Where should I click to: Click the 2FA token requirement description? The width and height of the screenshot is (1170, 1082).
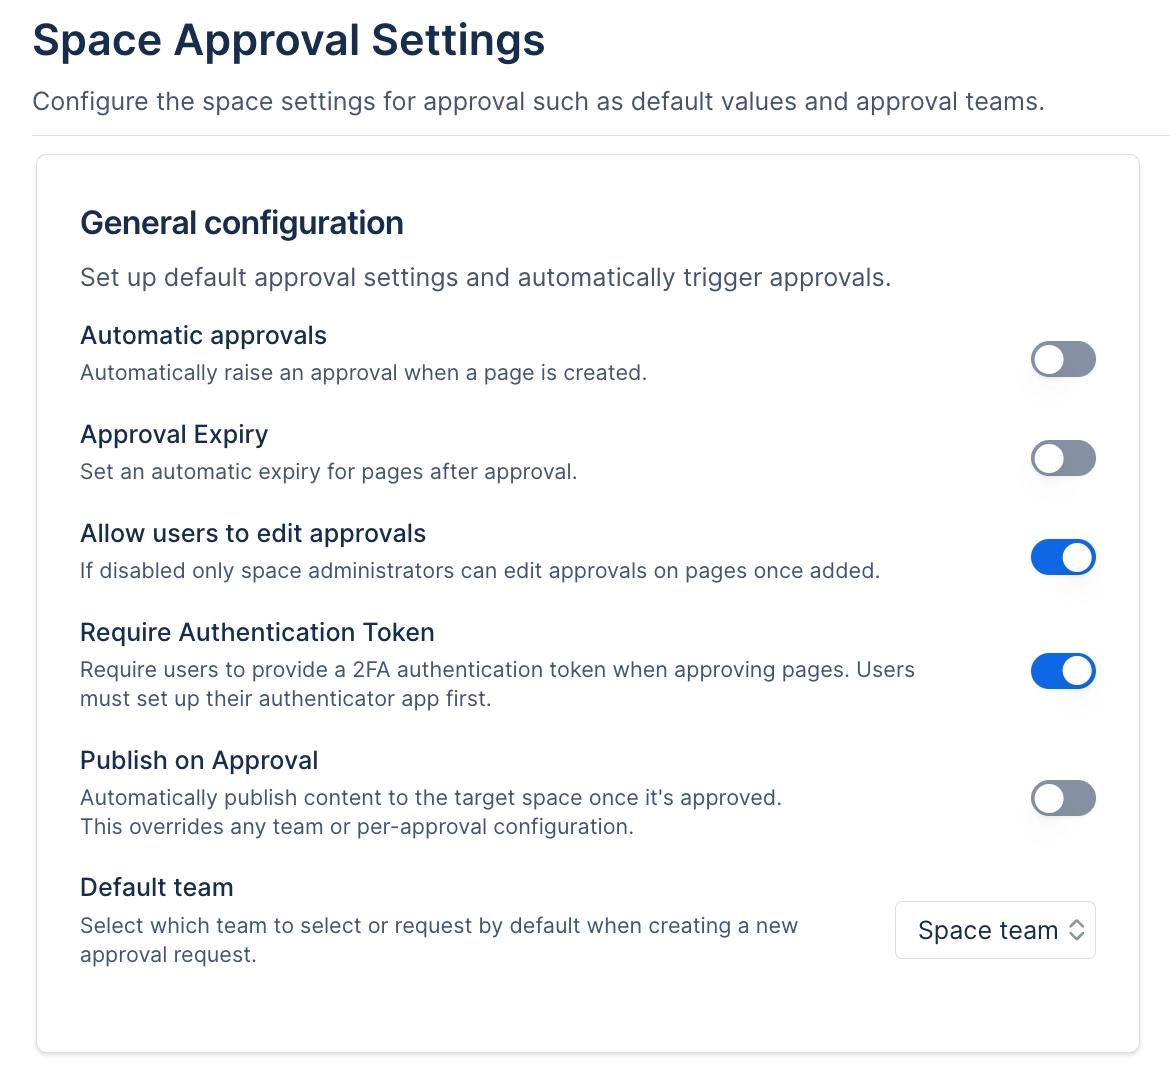(497, 684)
